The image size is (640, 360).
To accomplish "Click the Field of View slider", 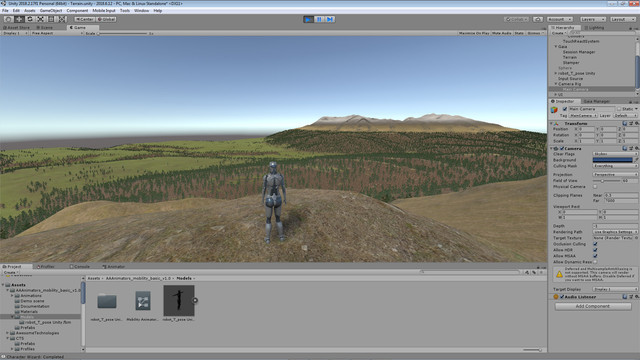I will [x=607, y=180].
